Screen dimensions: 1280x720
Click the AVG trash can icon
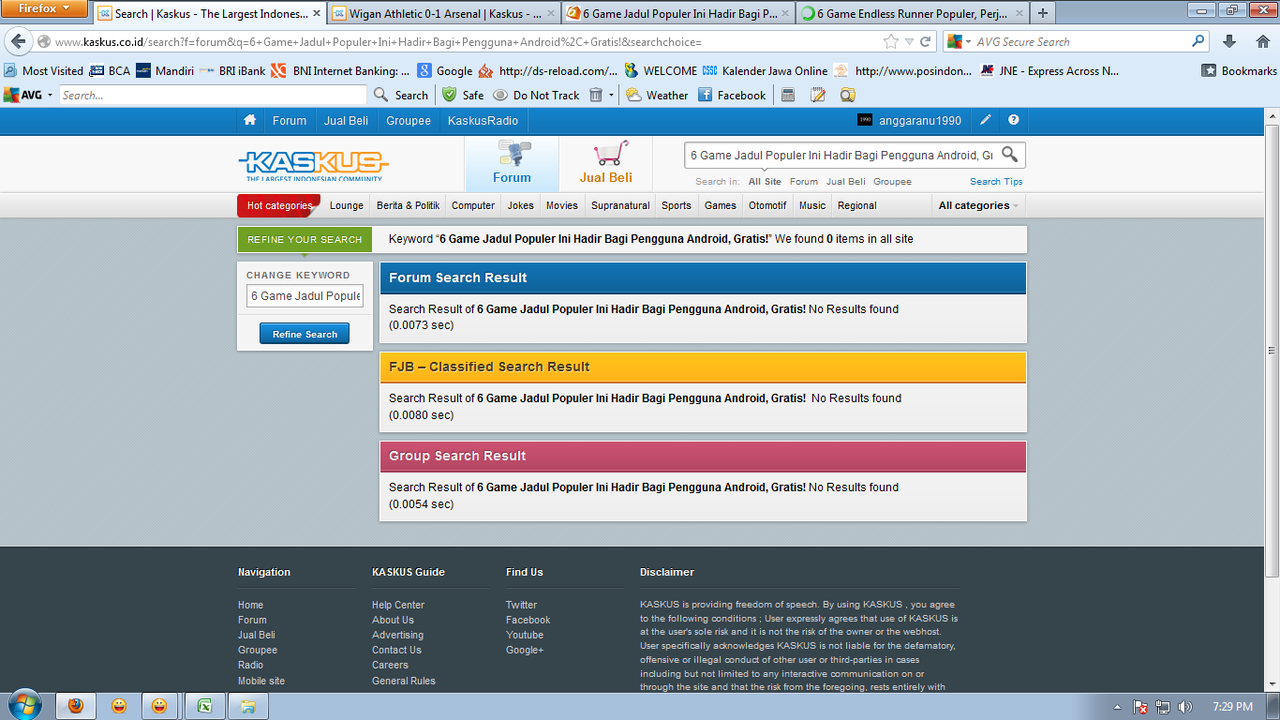coord(596,95)
